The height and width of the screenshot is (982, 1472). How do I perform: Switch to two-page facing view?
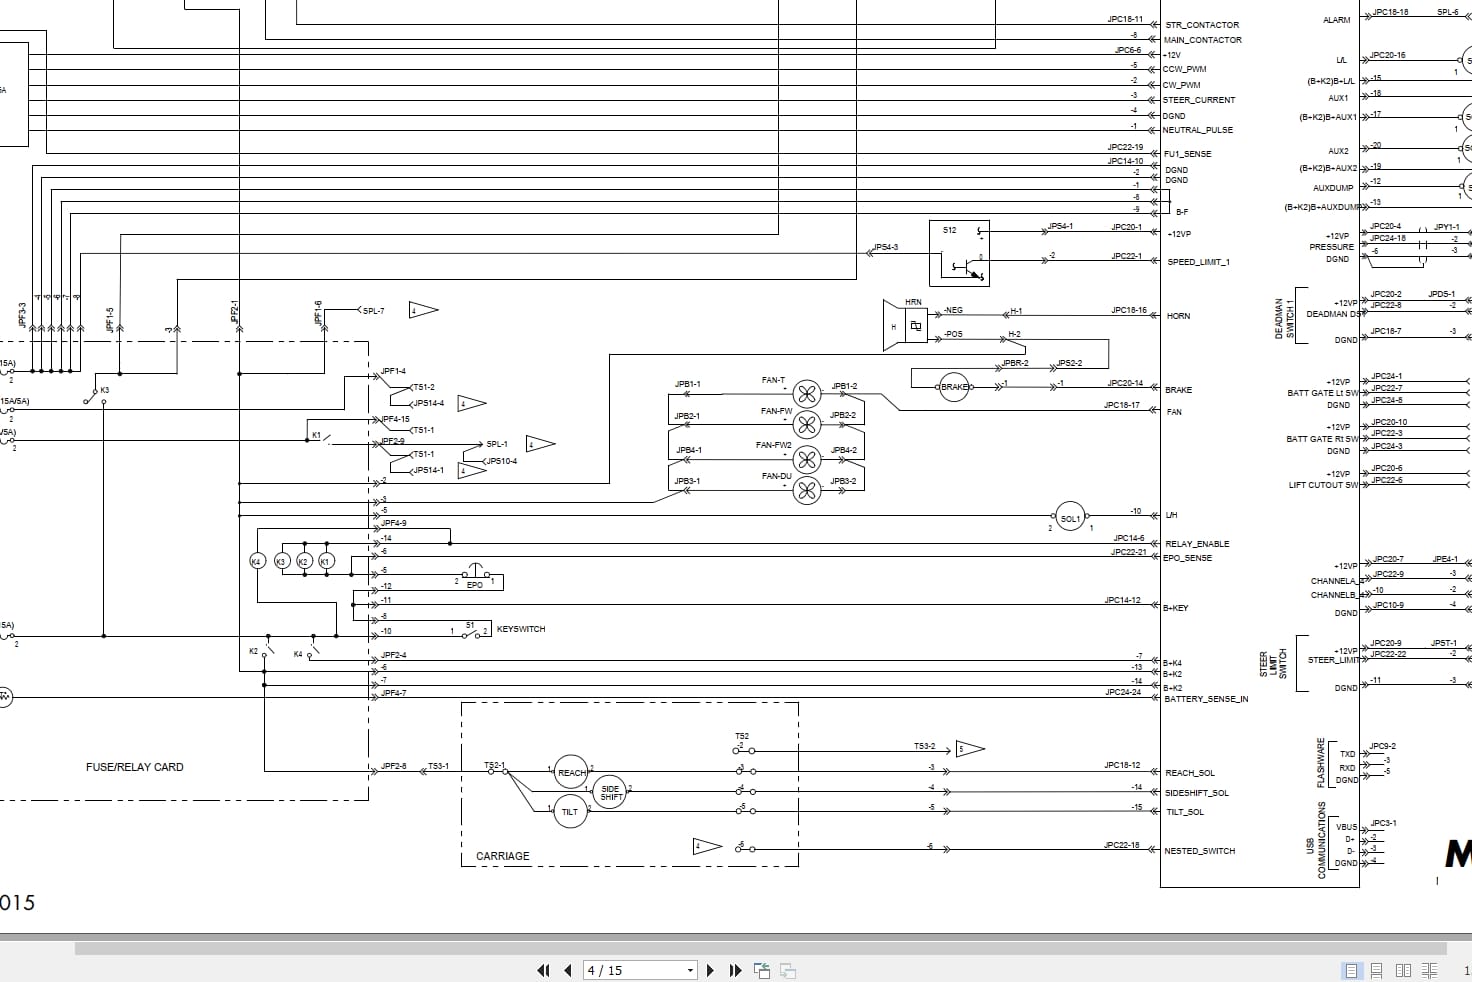coord(1403,970)
